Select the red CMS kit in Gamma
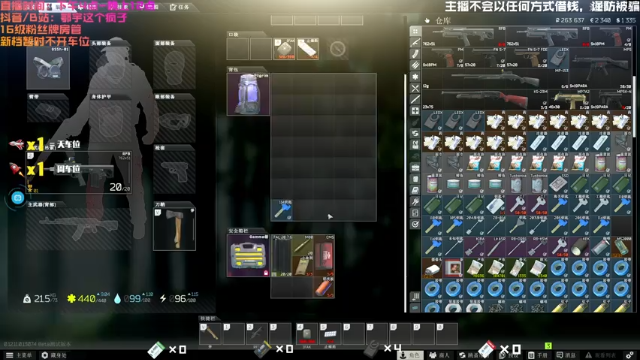Viewport: 640px width, 360px height. pyautogui.click(x=324, y=256)
